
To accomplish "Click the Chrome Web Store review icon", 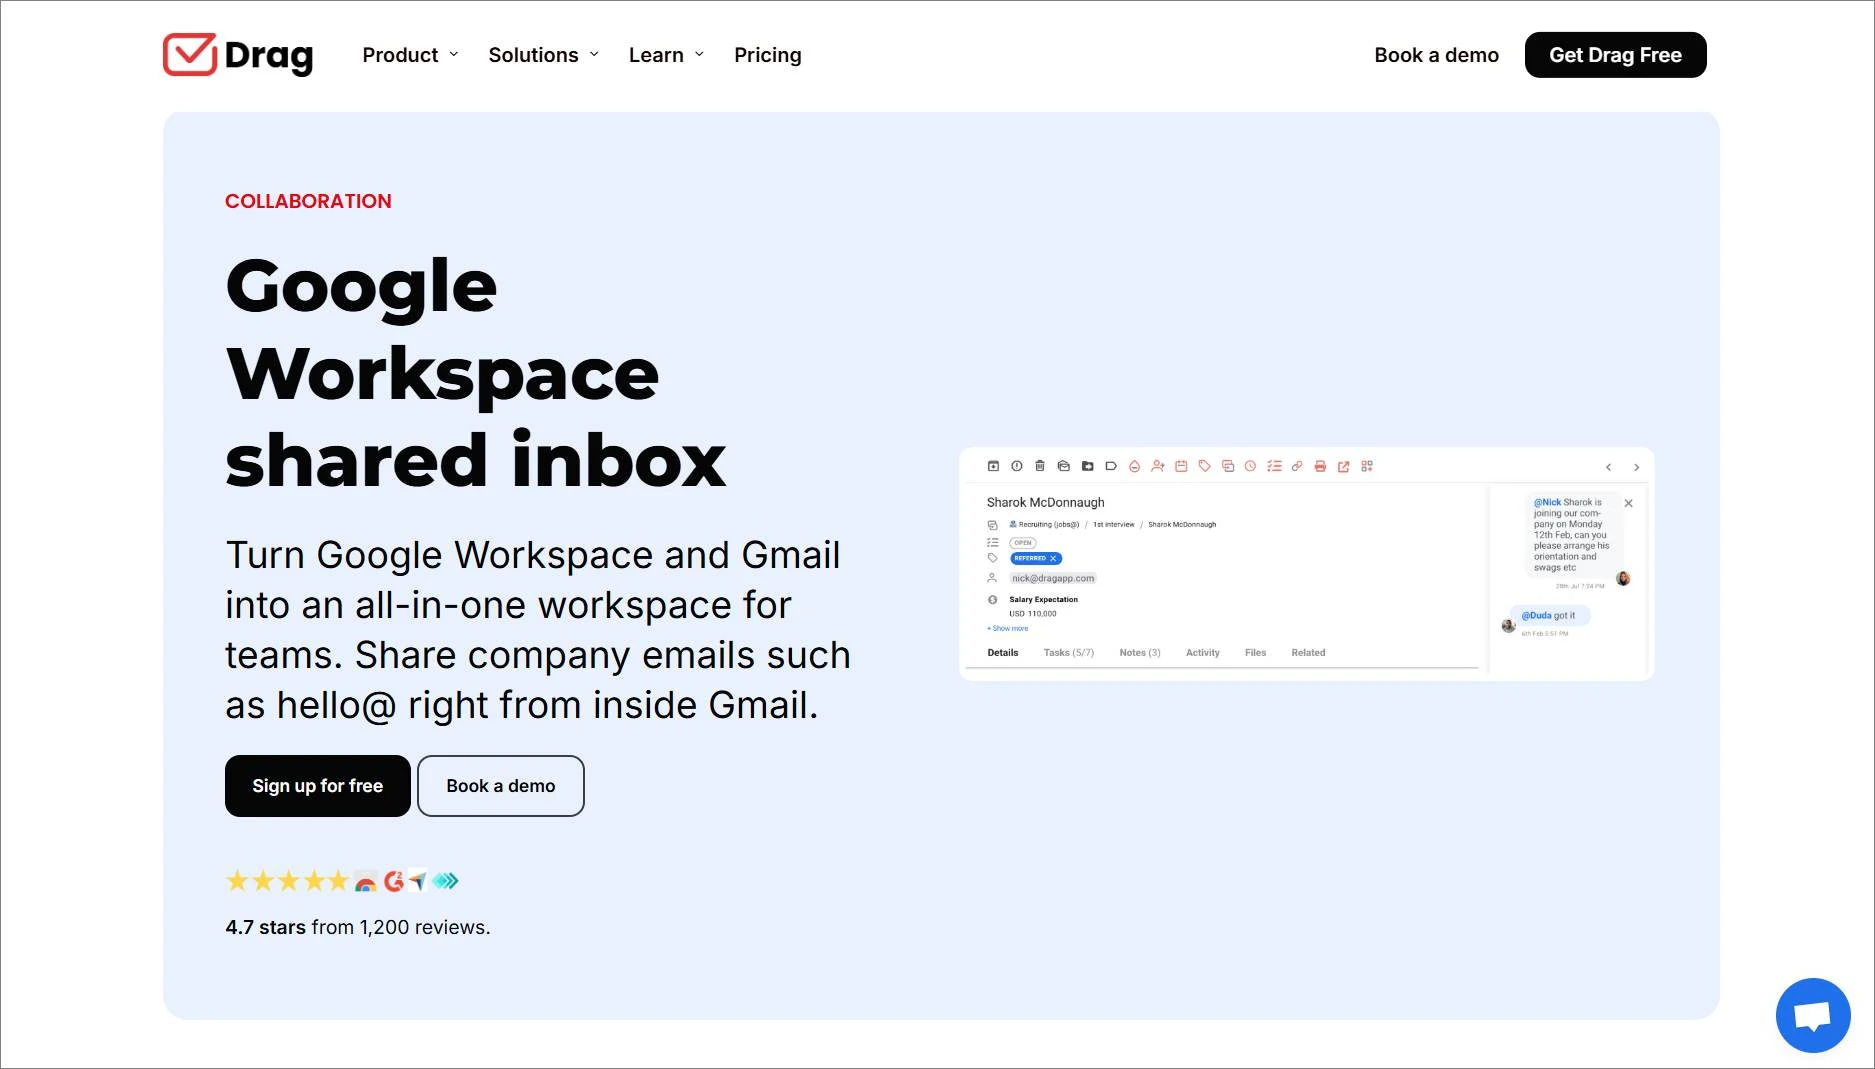I will [366, 882].
